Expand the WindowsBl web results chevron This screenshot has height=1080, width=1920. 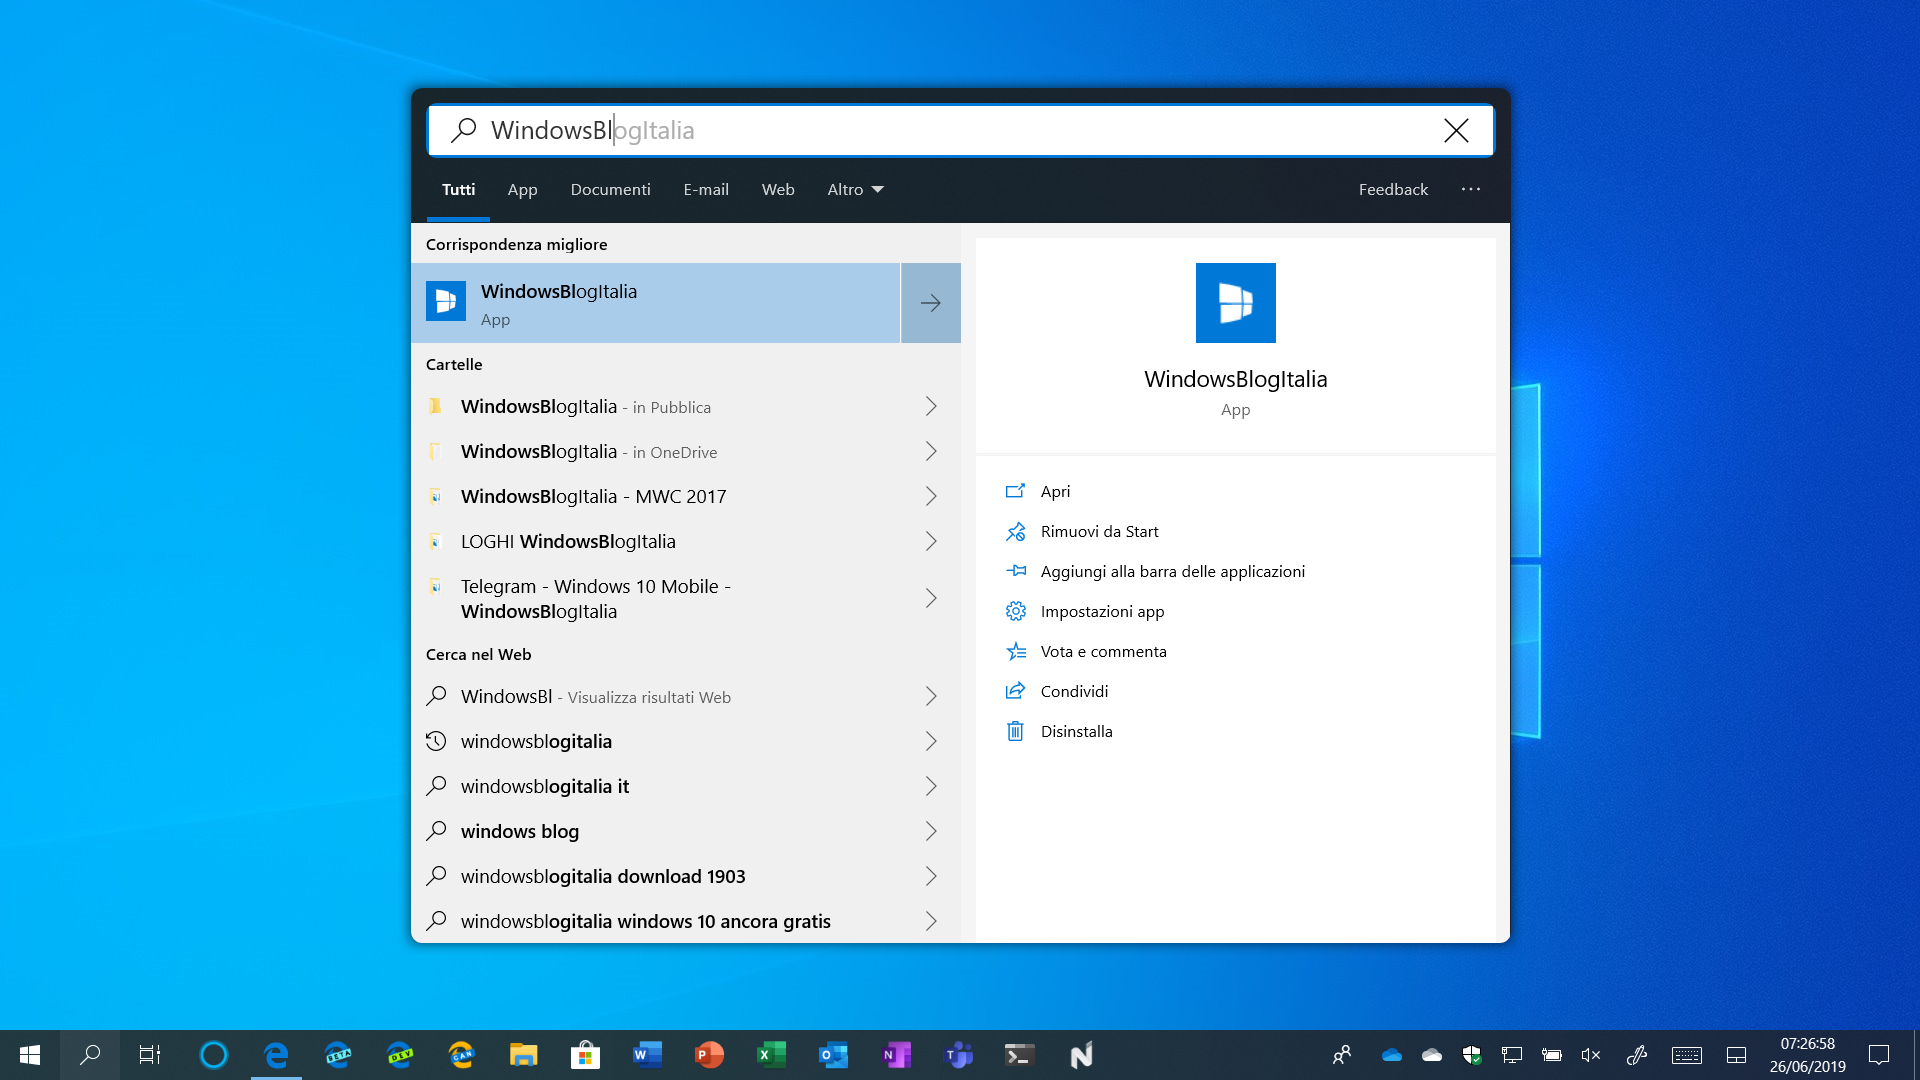(931, 696)
